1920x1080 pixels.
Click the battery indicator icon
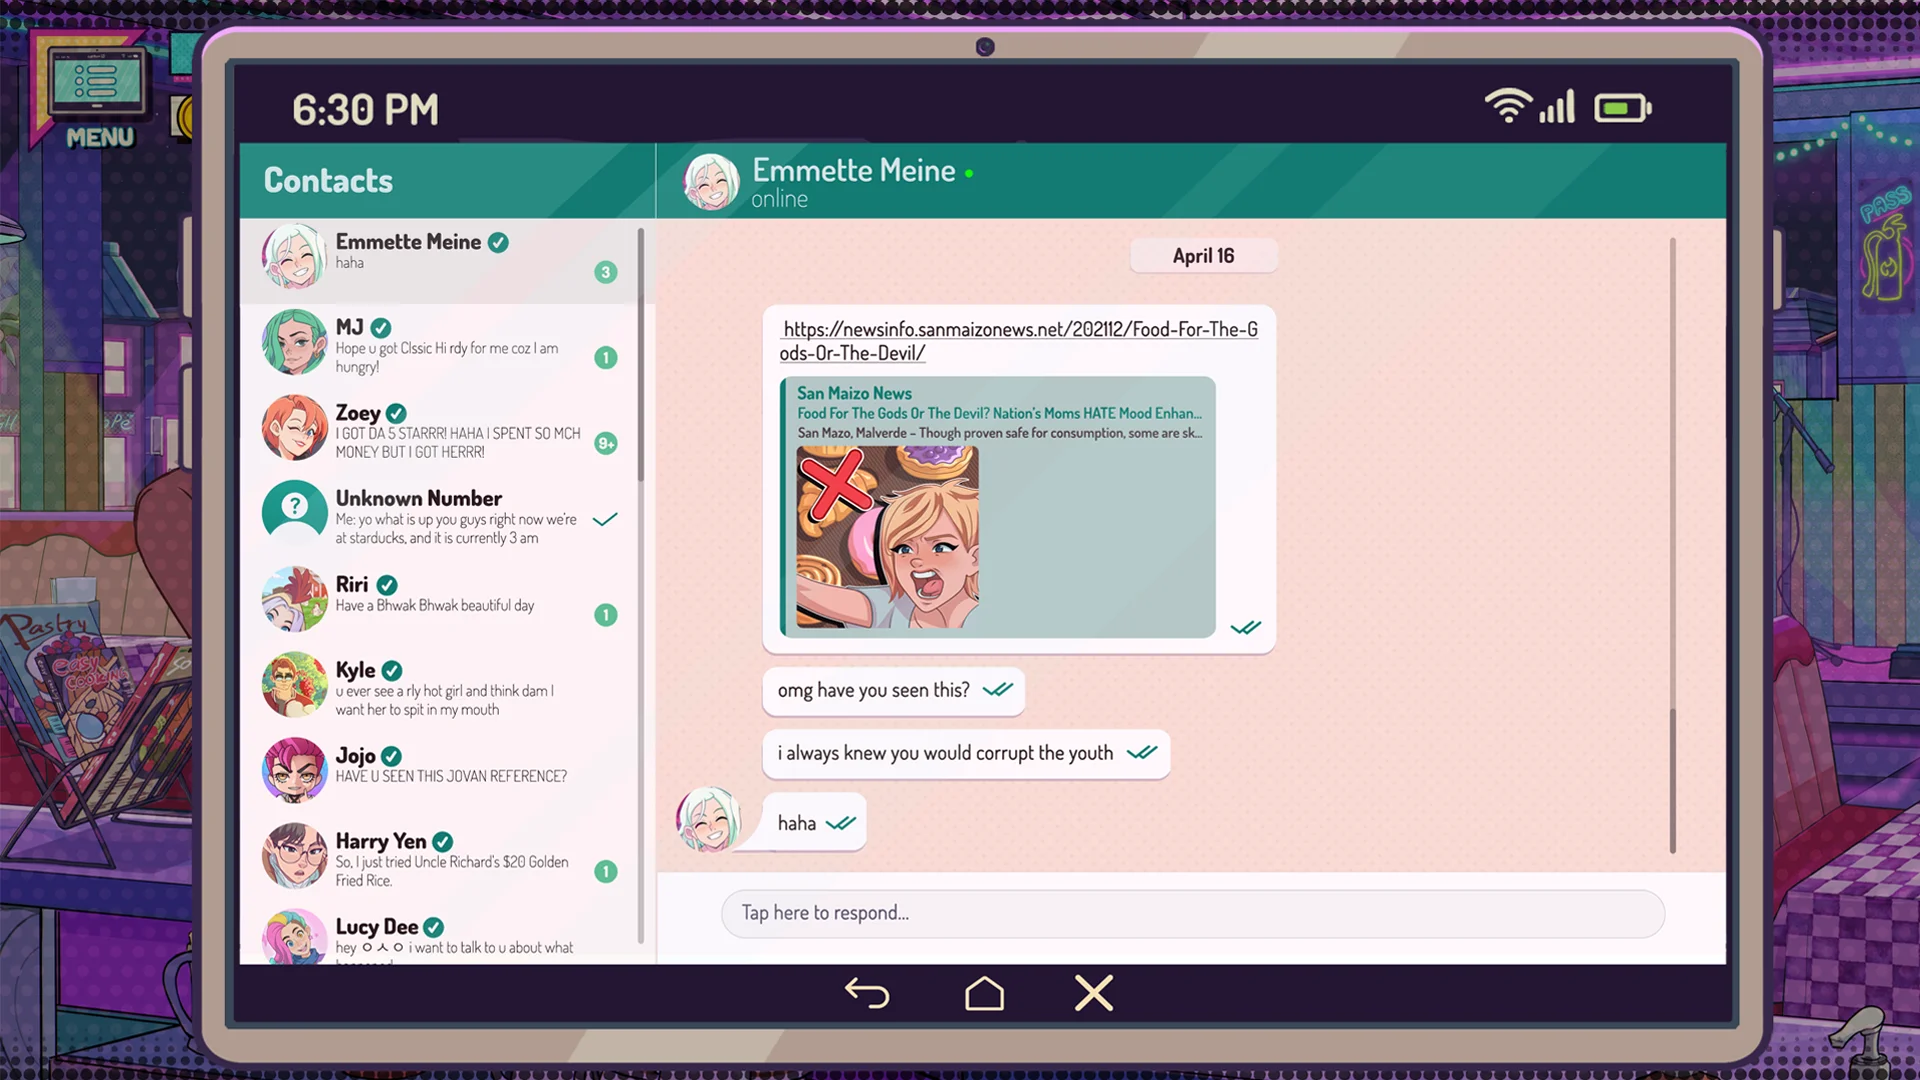pyautogui.click(x=1621, y=108)
